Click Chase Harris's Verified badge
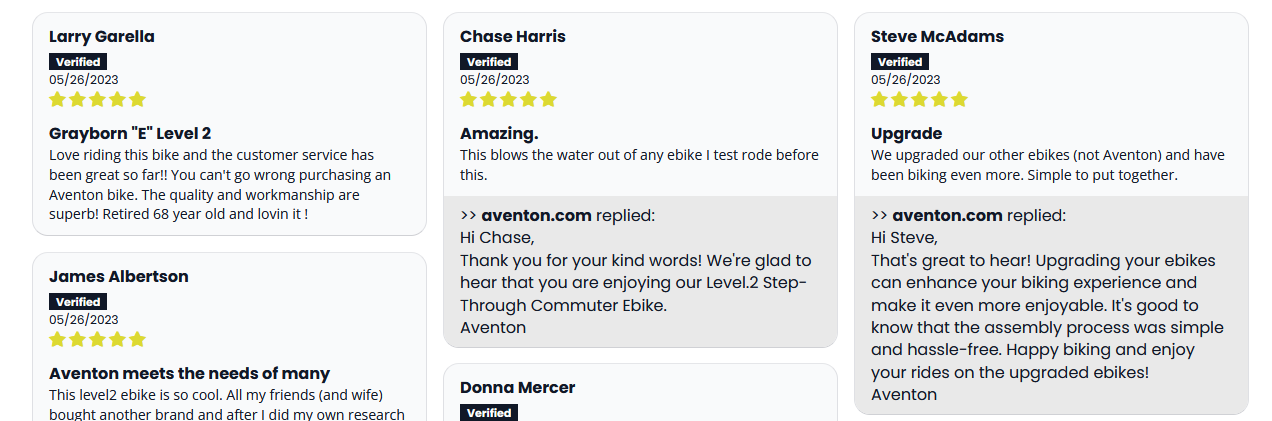The image size is (1272, 421). pyautogui.click(x=489, y=62)
